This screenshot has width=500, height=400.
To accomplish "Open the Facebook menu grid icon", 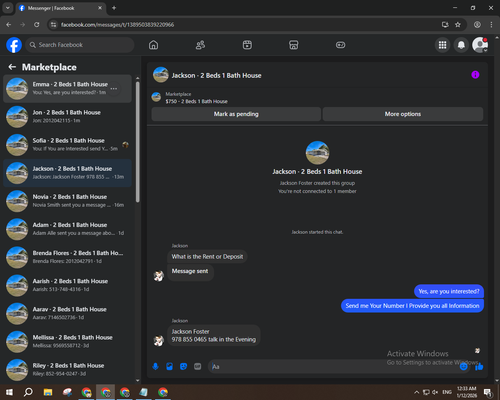I will point(442,45).
